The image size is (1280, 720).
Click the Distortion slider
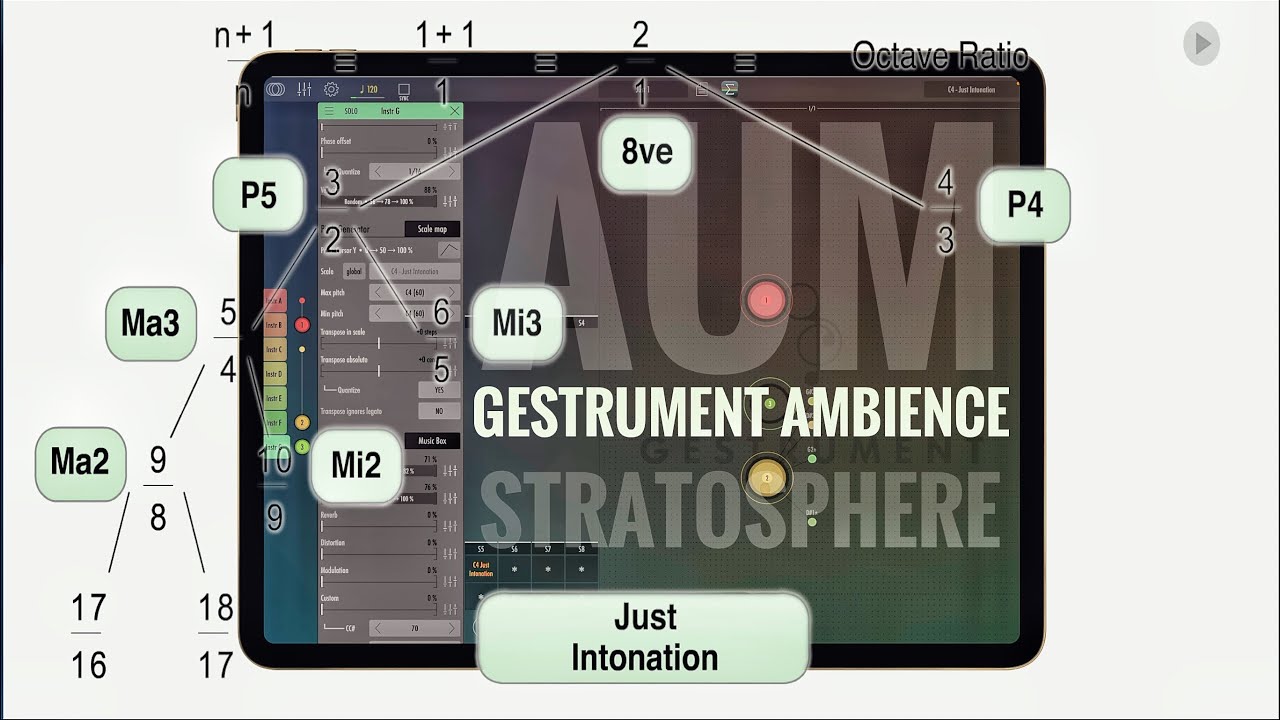pyautogui.click(x=379, y=554)
